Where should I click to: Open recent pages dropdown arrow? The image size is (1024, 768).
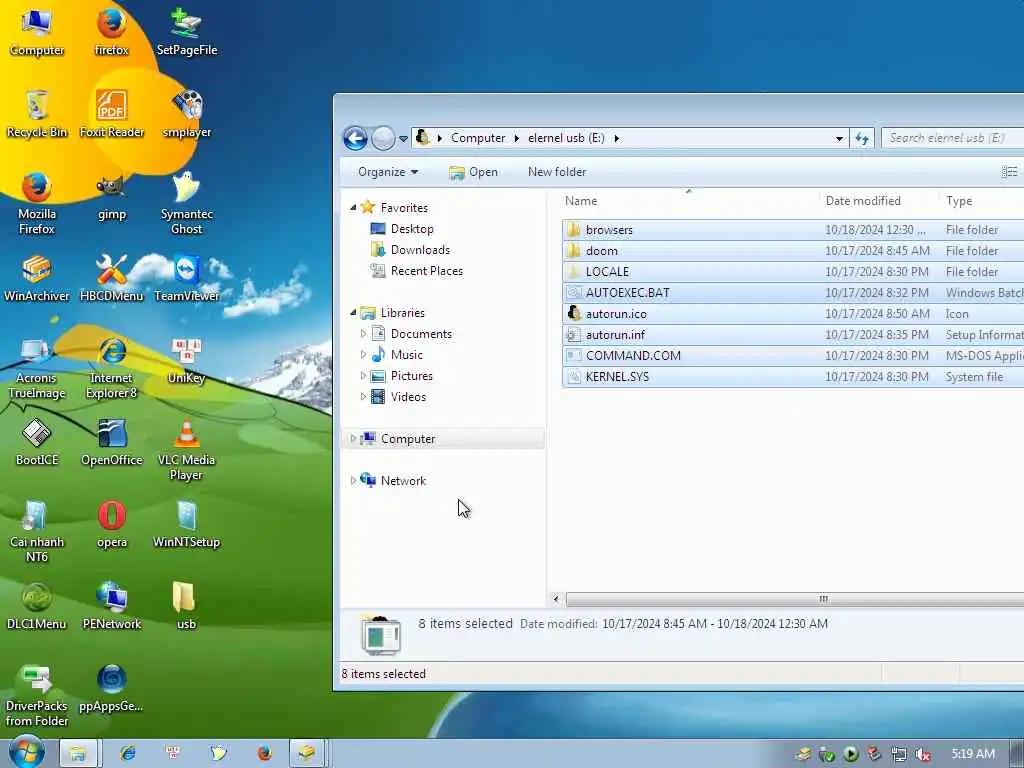click(x=404, y=138)
